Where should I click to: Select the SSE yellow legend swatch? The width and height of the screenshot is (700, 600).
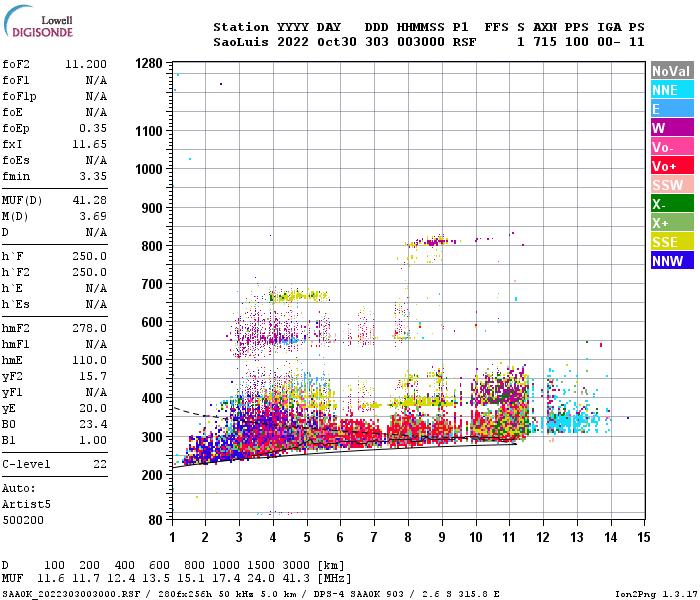tap(672, 242)
